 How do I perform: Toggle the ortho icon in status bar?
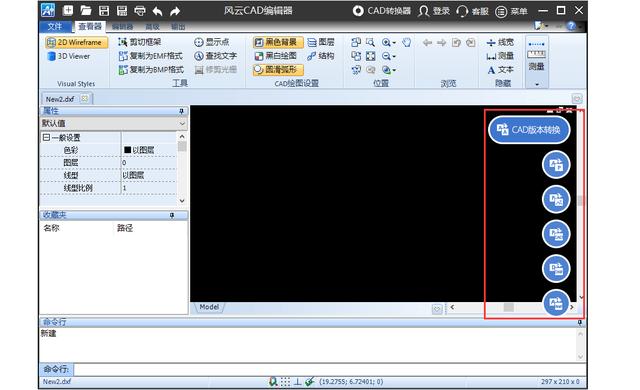[298, 381]
